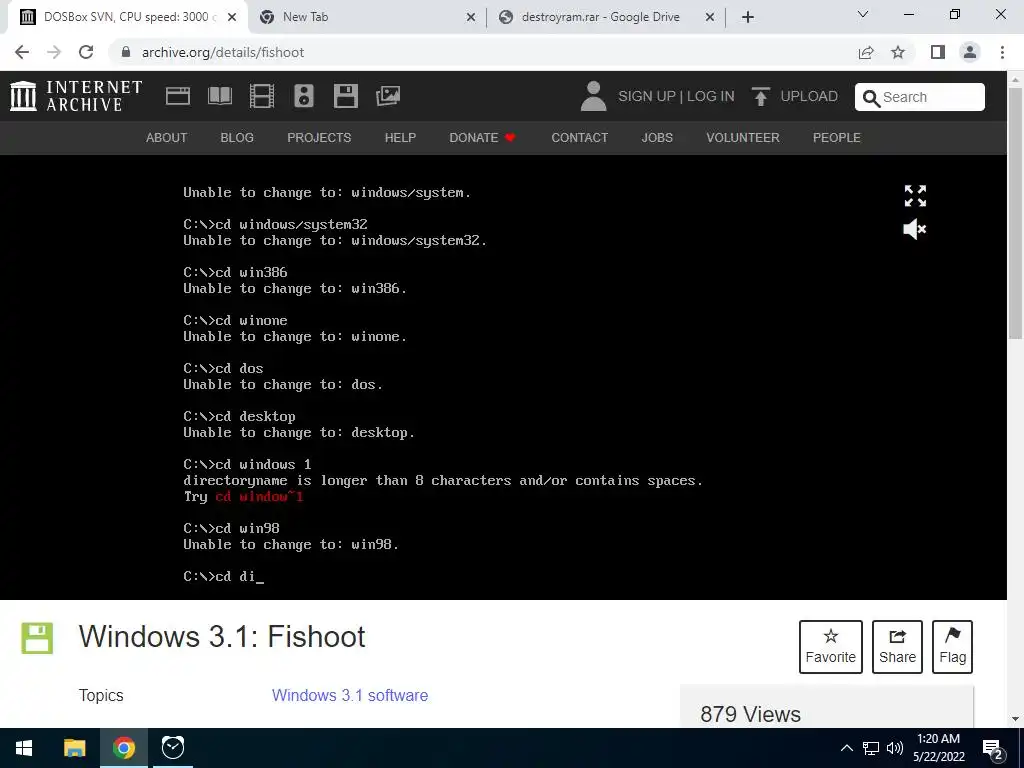Click the volume tray icon
The image size is (1024, 768).
tap(895, 748)
